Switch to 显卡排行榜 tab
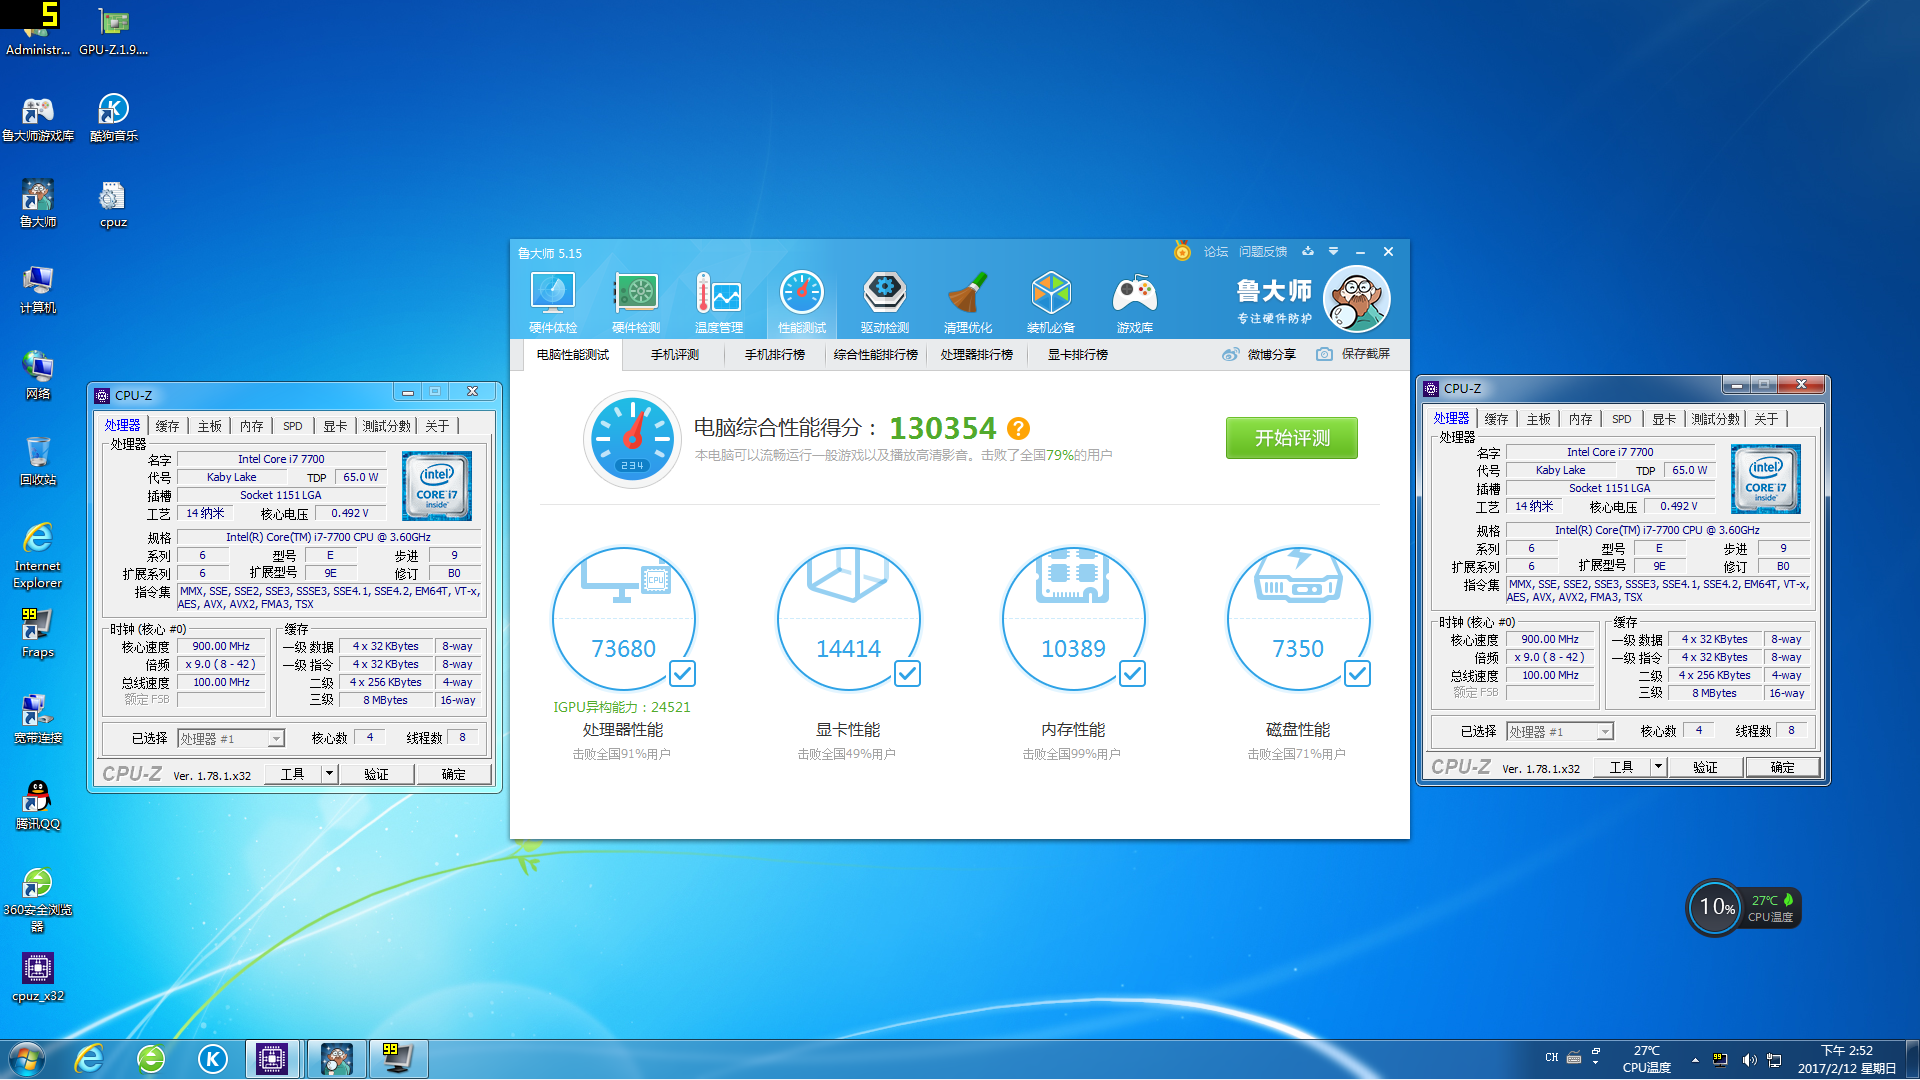This screenshot has width=1920, height=1080. click(x=1078, y=355)
